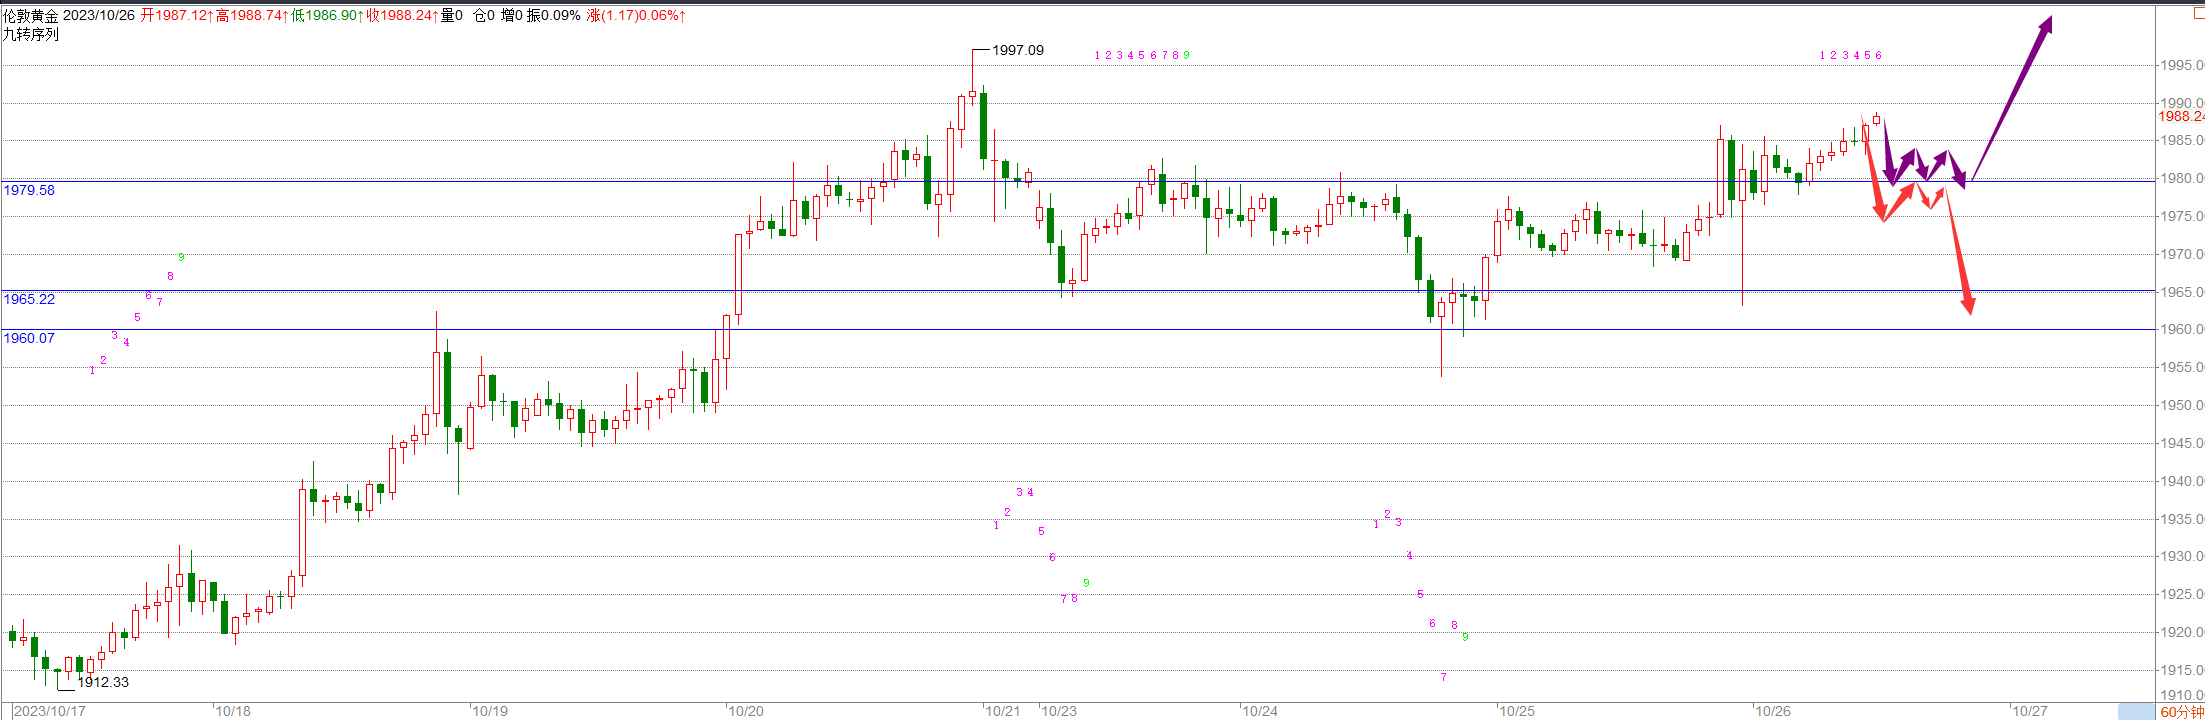Viewport: 2205px width, 720px height.
Task: Click the 10/26 date marker on time axis
Action: tap(1773, 711)
